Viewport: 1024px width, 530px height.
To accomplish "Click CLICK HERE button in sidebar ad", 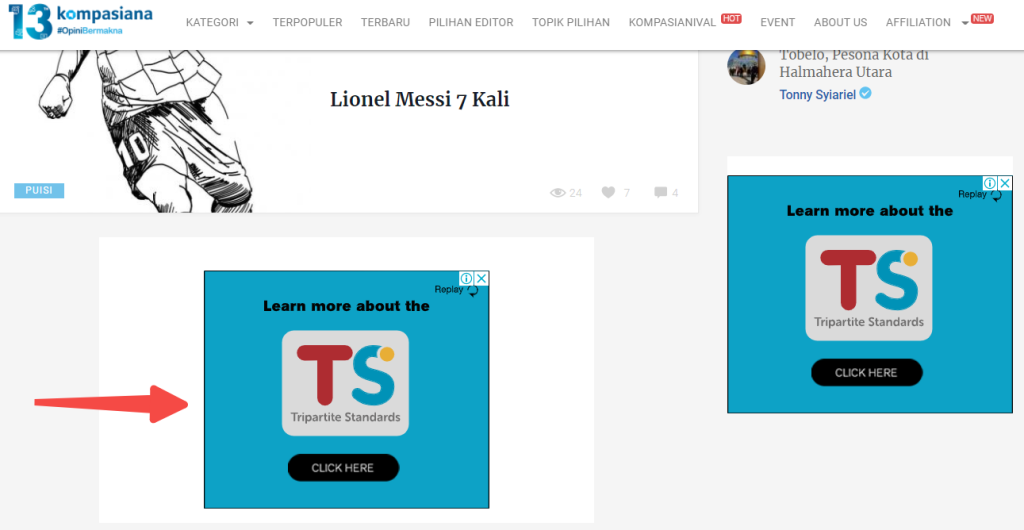I will 867,373.
